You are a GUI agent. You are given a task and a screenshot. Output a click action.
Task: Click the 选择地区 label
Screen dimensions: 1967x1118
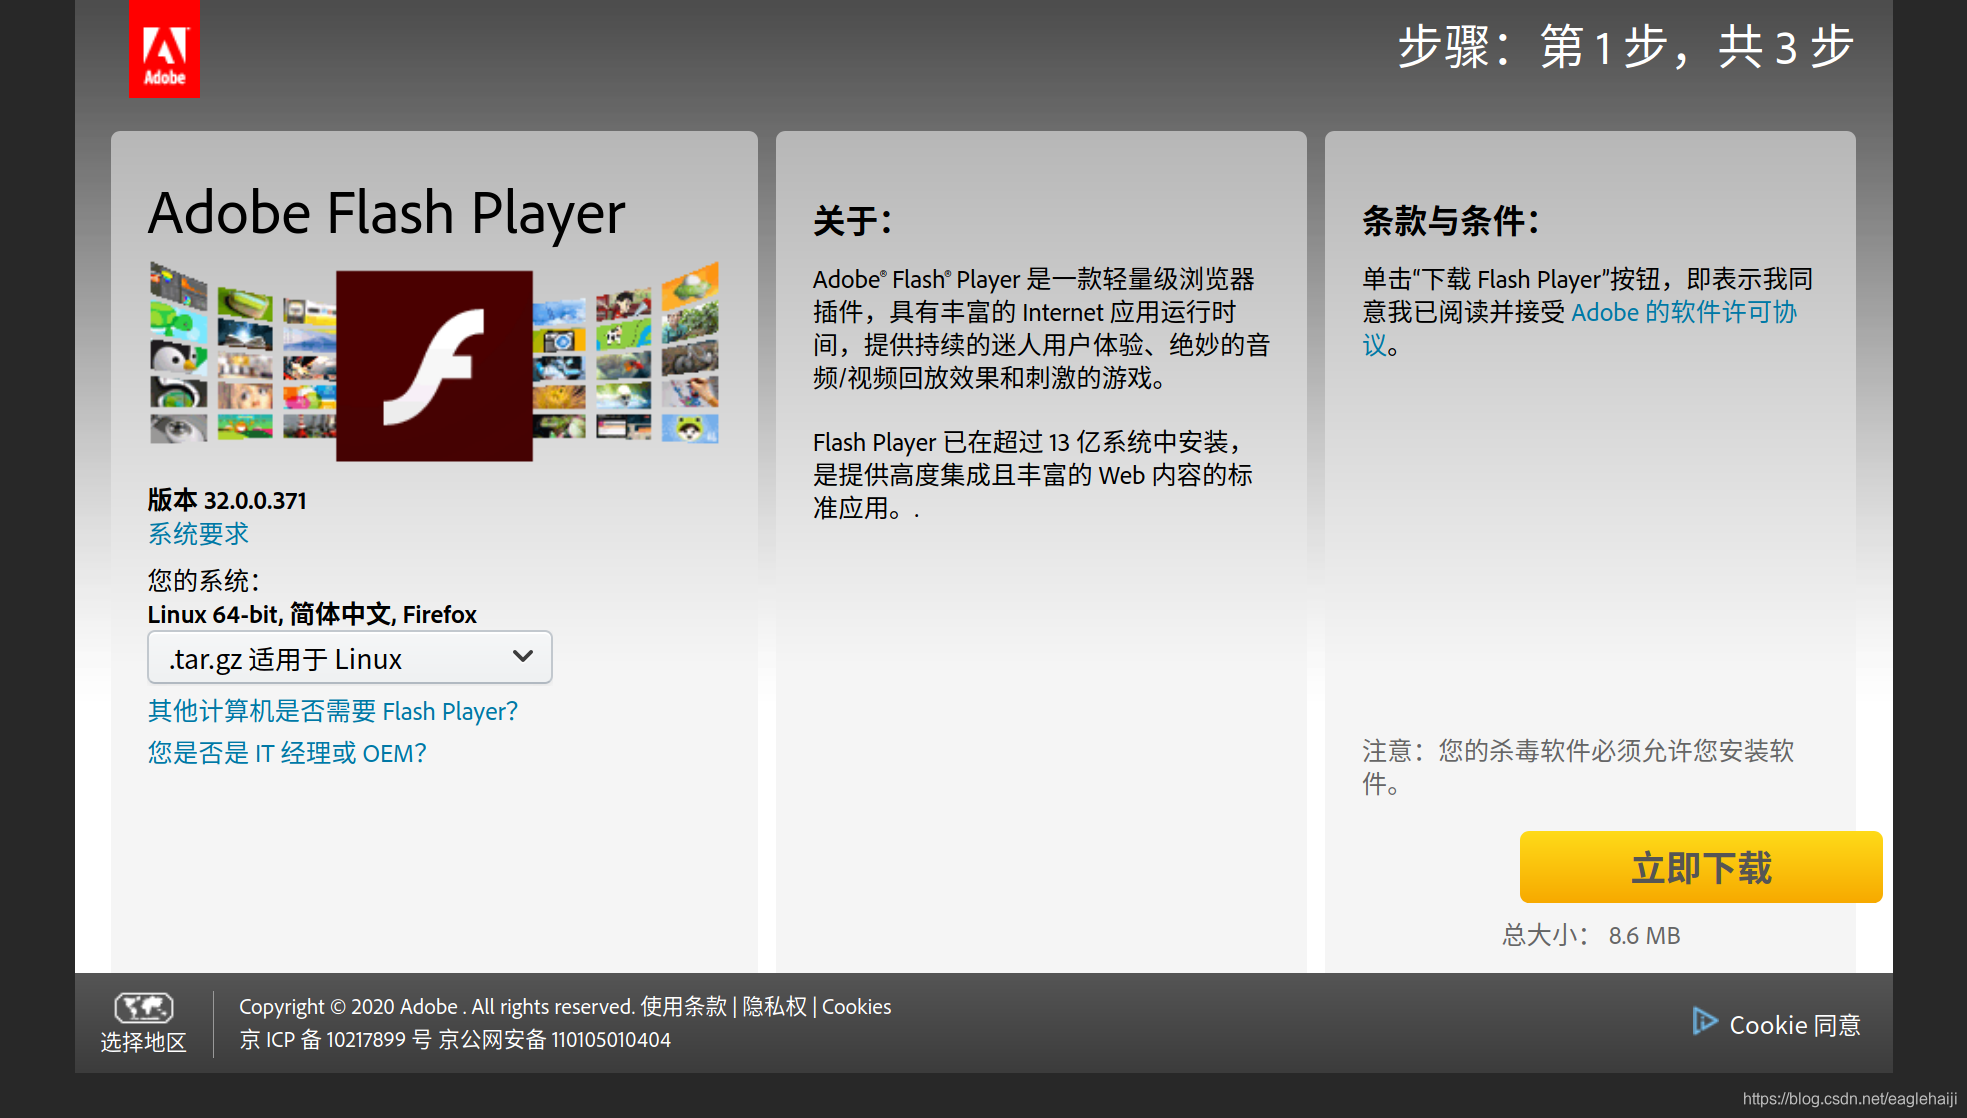pos(144,1042)
